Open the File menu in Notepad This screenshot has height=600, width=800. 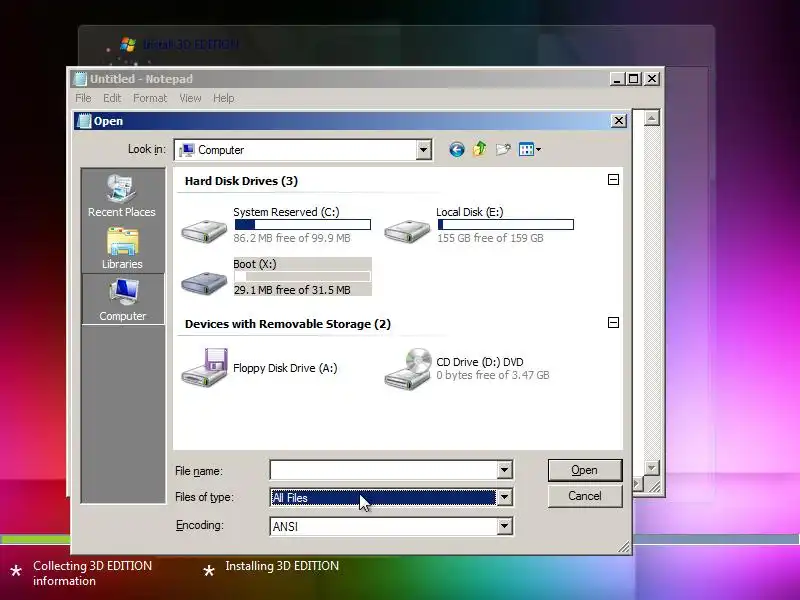tap(83, 98)
